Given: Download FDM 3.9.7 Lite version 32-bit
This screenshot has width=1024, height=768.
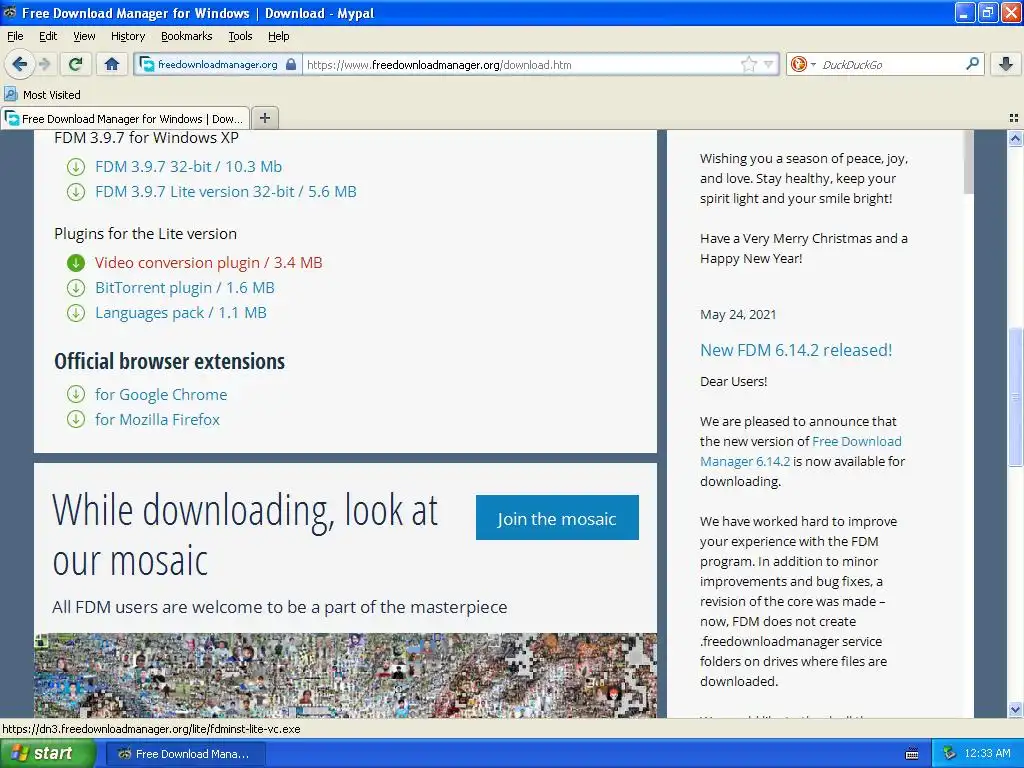Looking at the screenshot, I should coord(225,191).
